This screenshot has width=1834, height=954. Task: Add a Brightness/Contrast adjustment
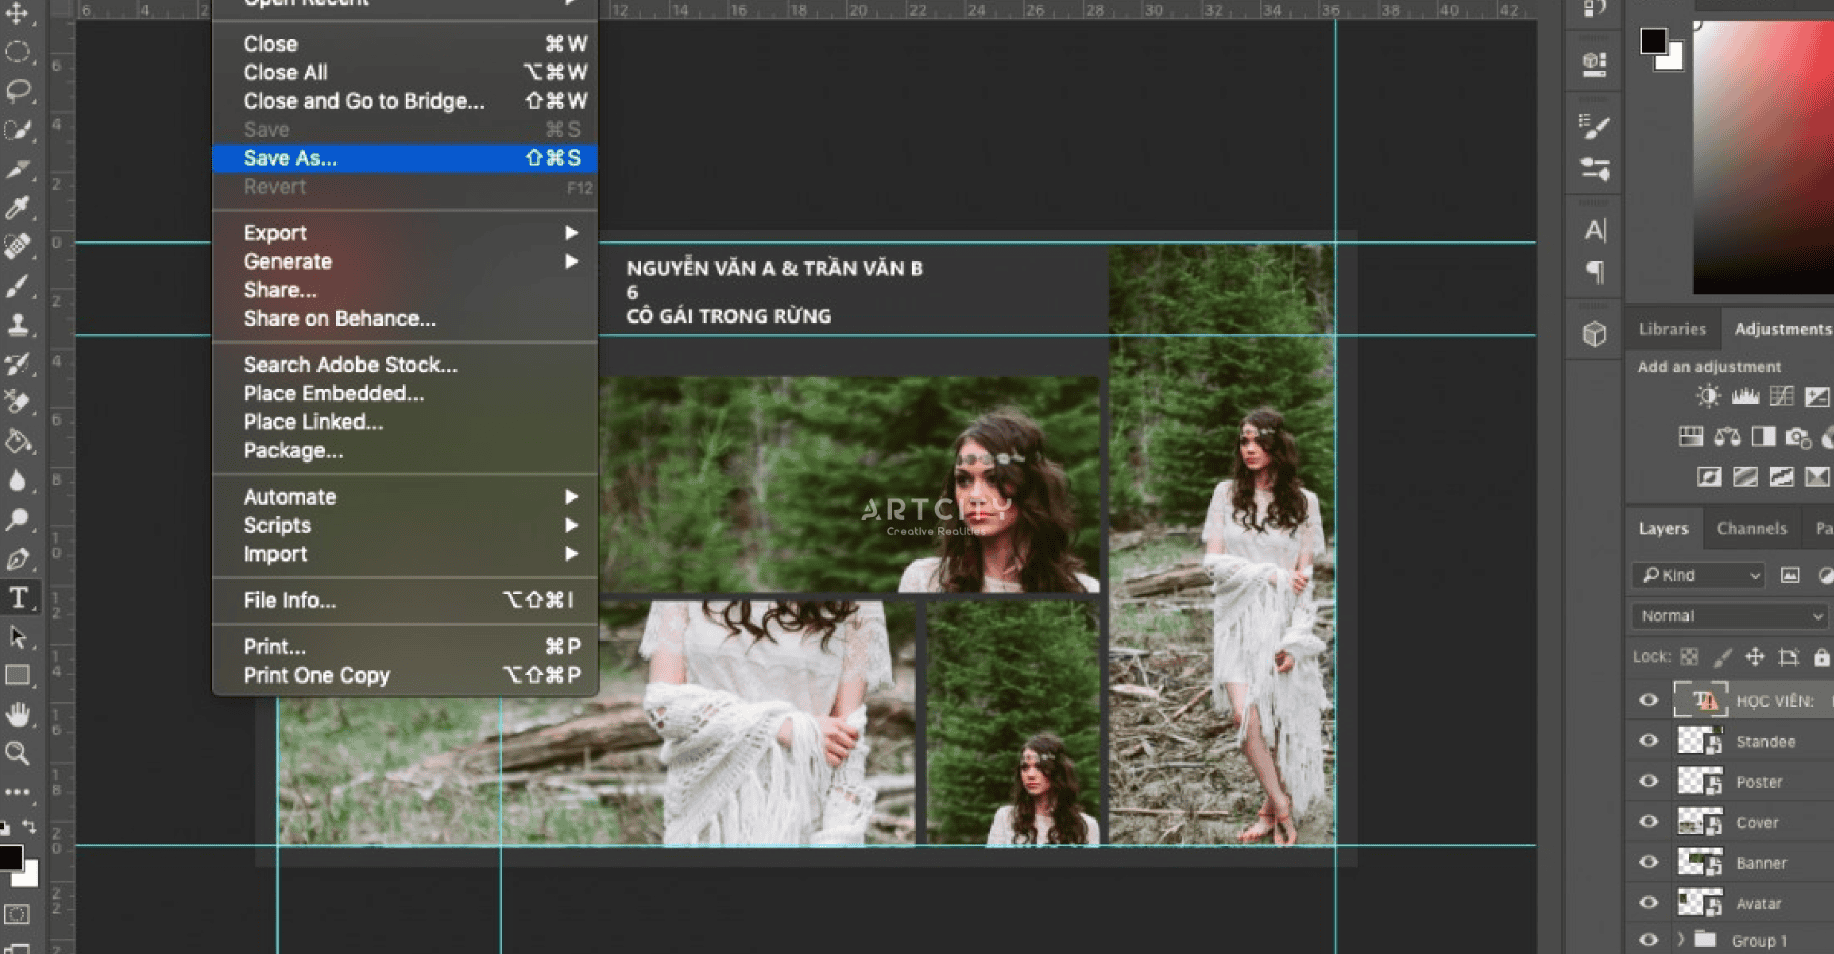pyautogui.click(x=1708, y=397)
